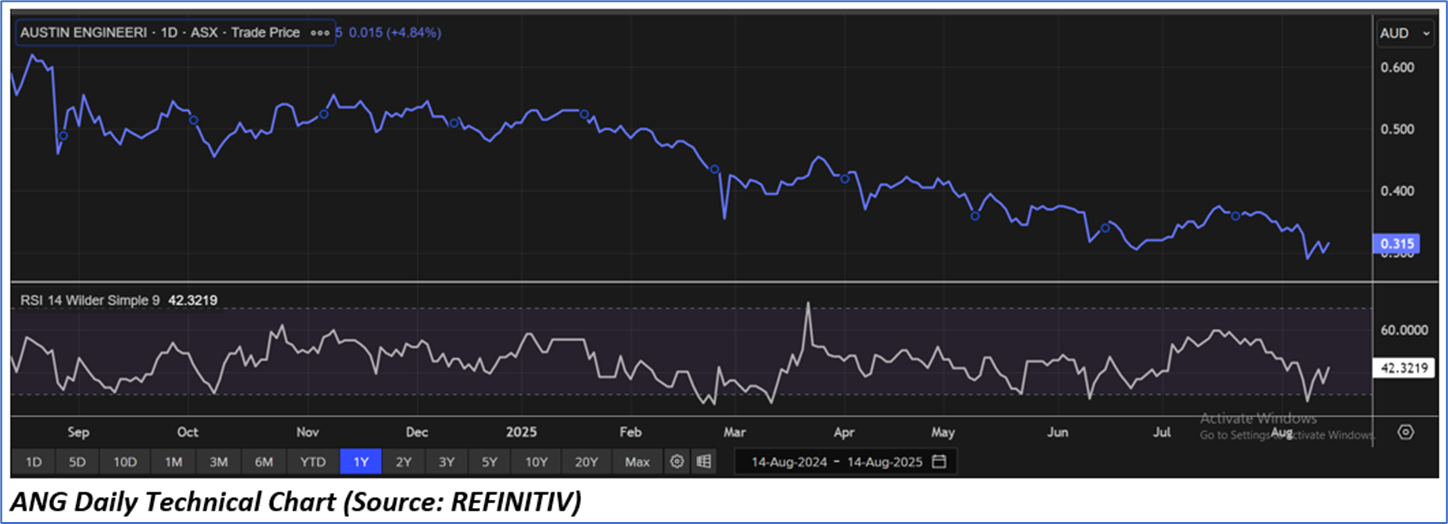The width and height of the screenshot is (1448, 524).
Task: Click the 0.400 price axis label
Action: pos(1396,191)
